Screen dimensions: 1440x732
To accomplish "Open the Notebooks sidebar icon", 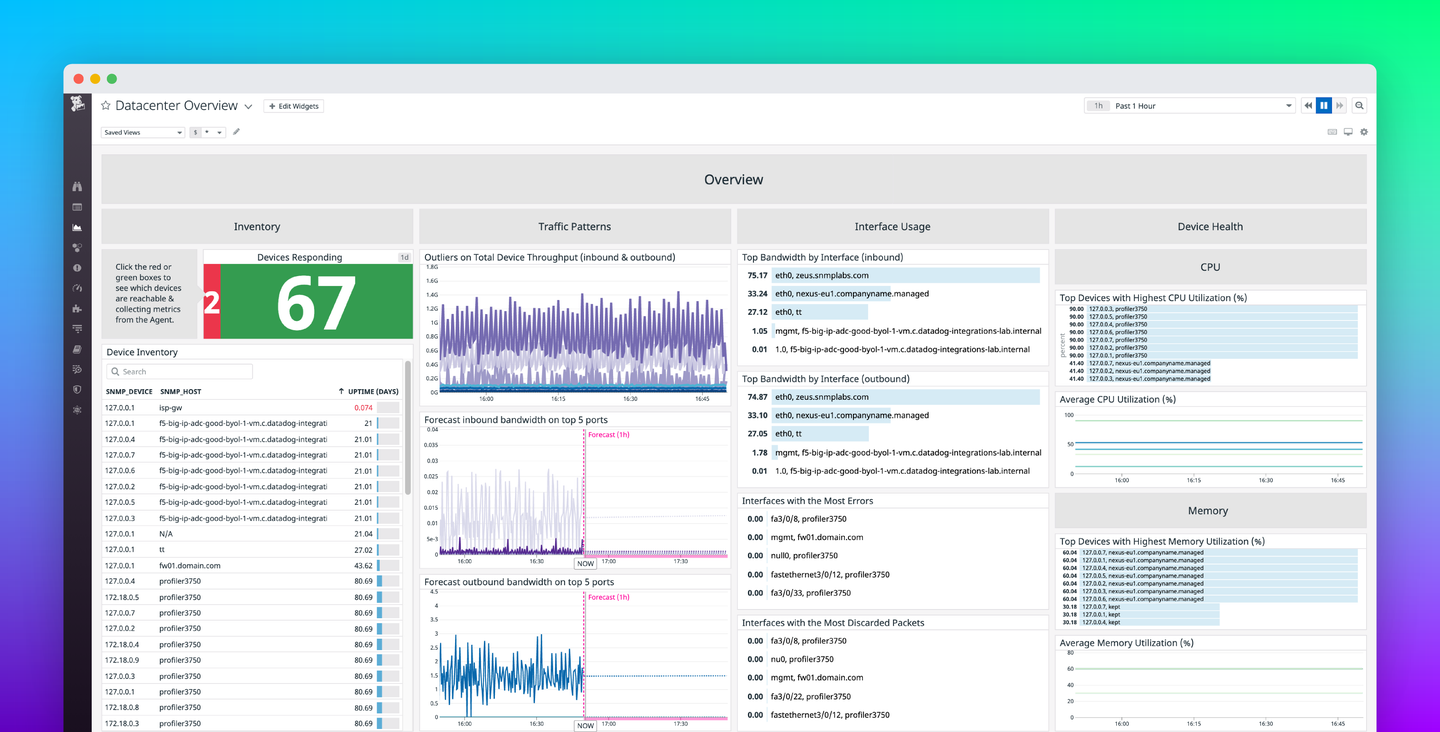I will [77, 349].
